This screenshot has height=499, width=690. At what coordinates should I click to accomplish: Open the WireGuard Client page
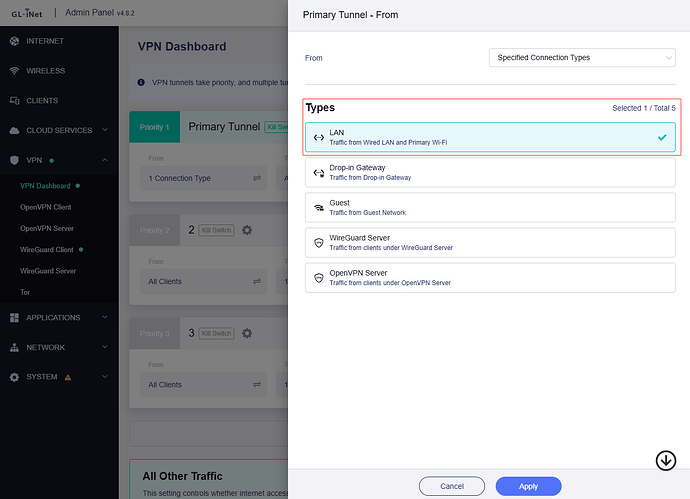(x=47, y=249)
